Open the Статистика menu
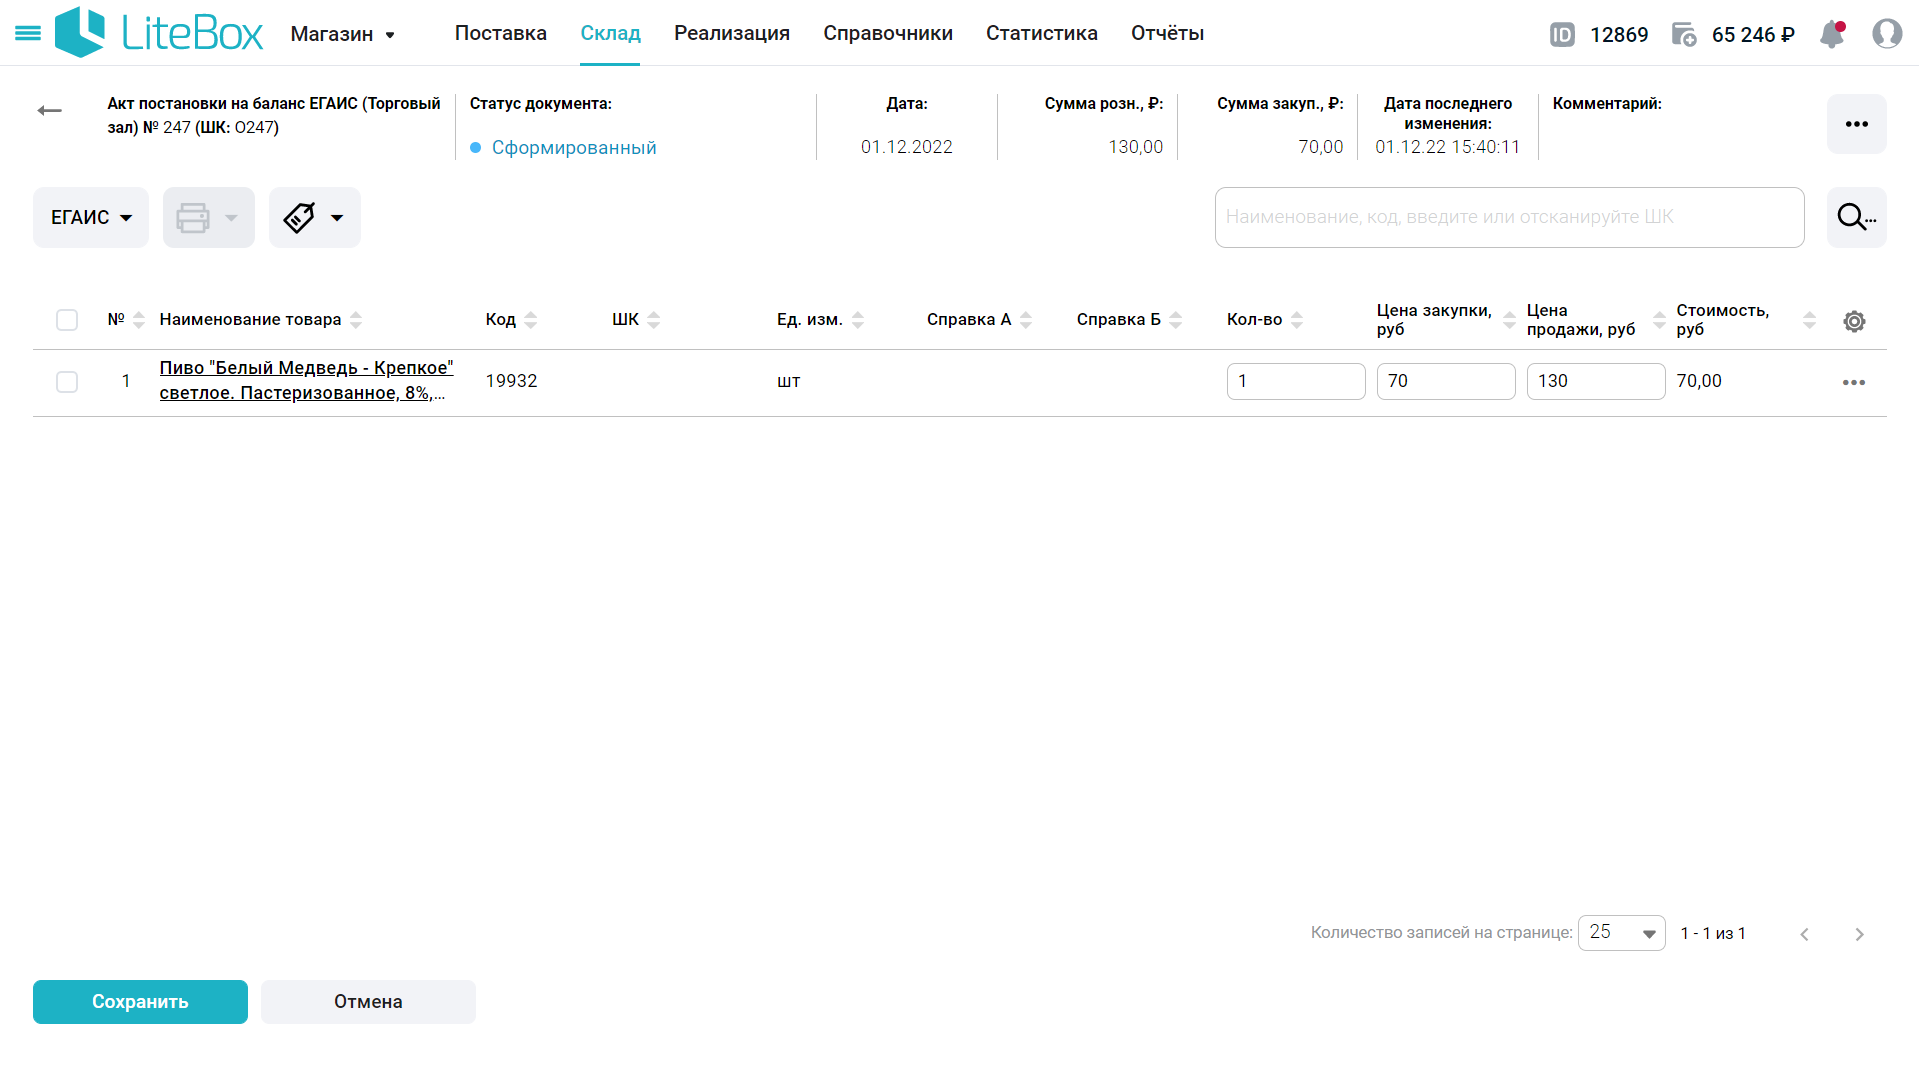Viewport: 1920px width, 1080px height. (1042, 33)
